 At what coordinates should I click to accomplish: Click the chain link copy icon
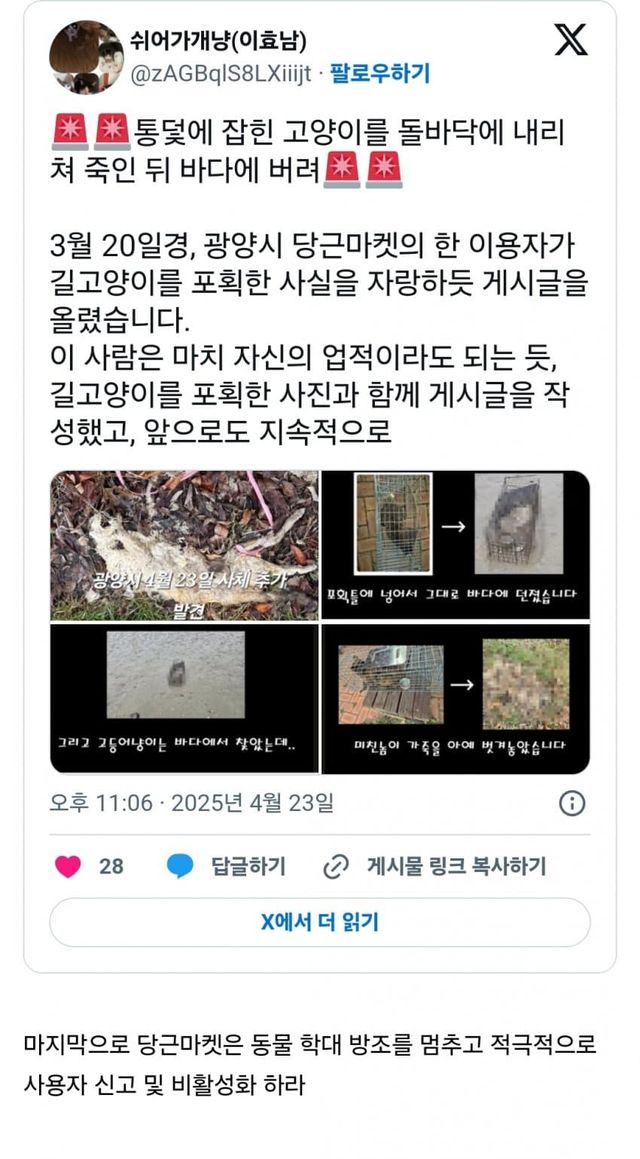coord(336,866)
